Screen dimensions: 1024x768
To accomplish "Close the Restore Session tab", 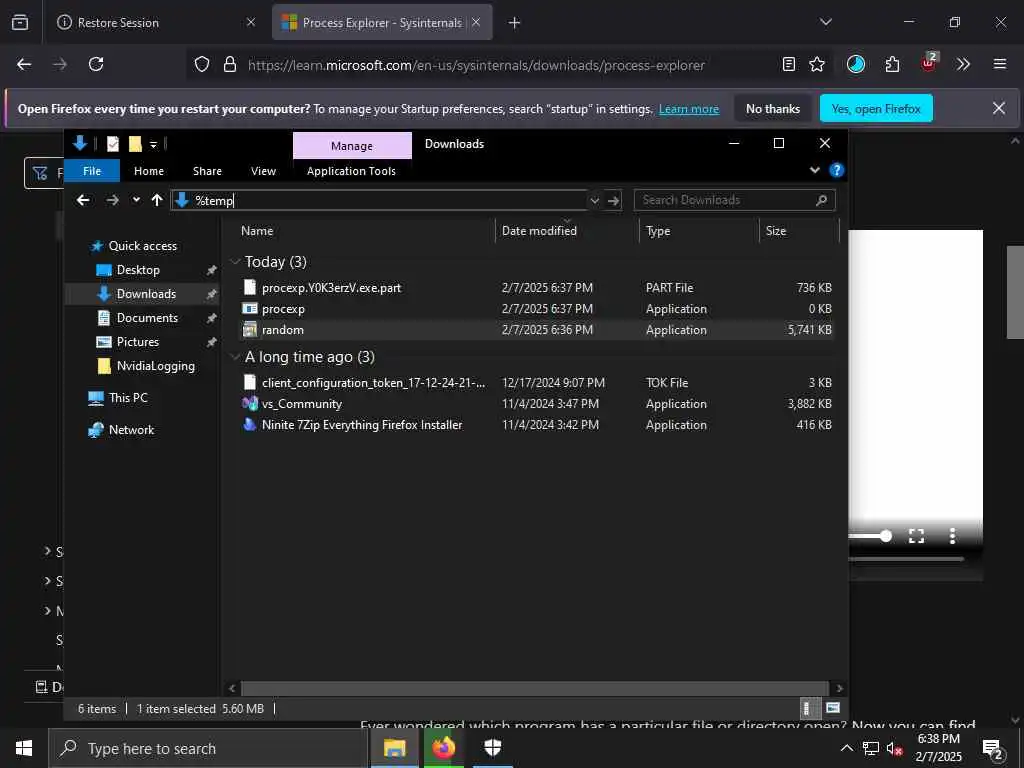I will coord(251,22).
